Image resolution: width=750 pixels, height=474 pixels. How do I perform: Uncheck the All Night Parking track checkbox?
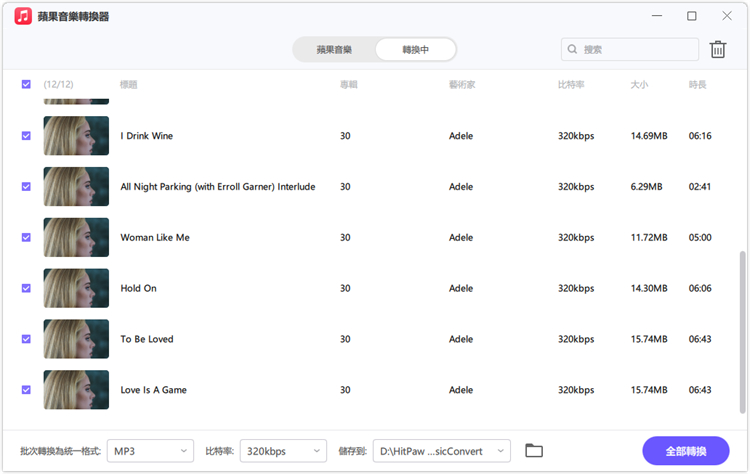click(26, 187)
